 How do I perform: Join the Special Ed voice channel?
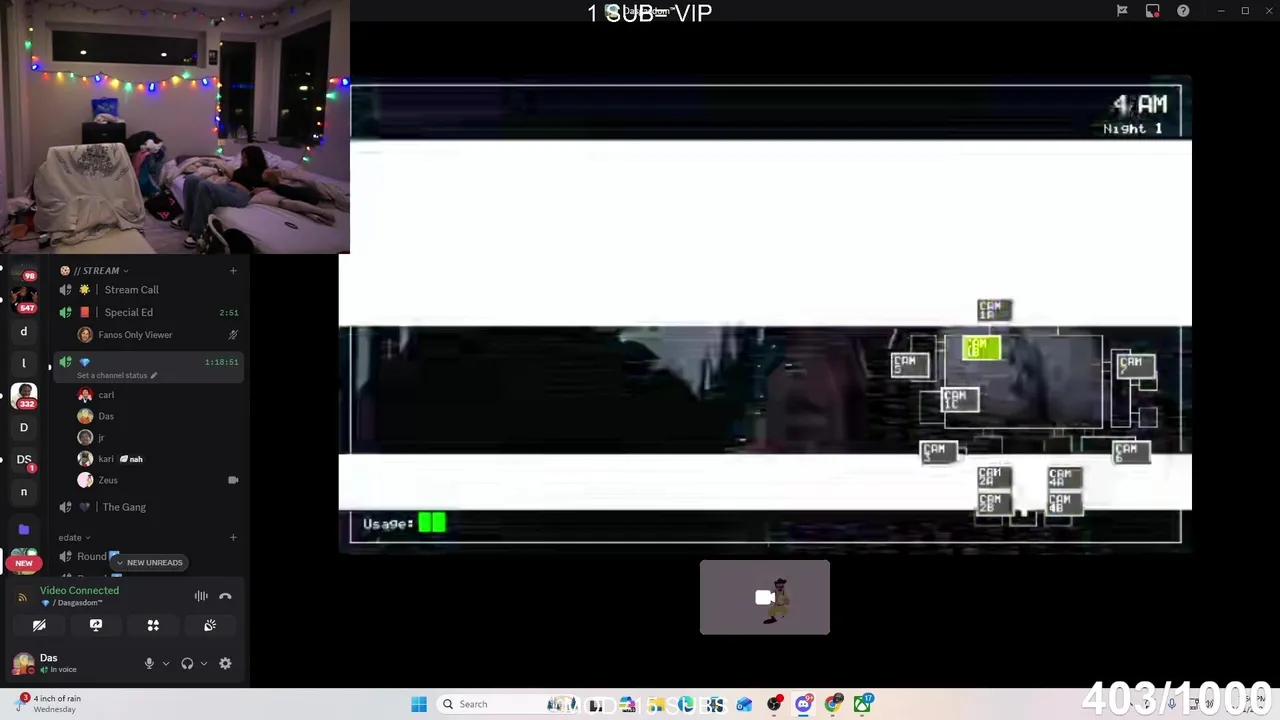click(150, 312)
